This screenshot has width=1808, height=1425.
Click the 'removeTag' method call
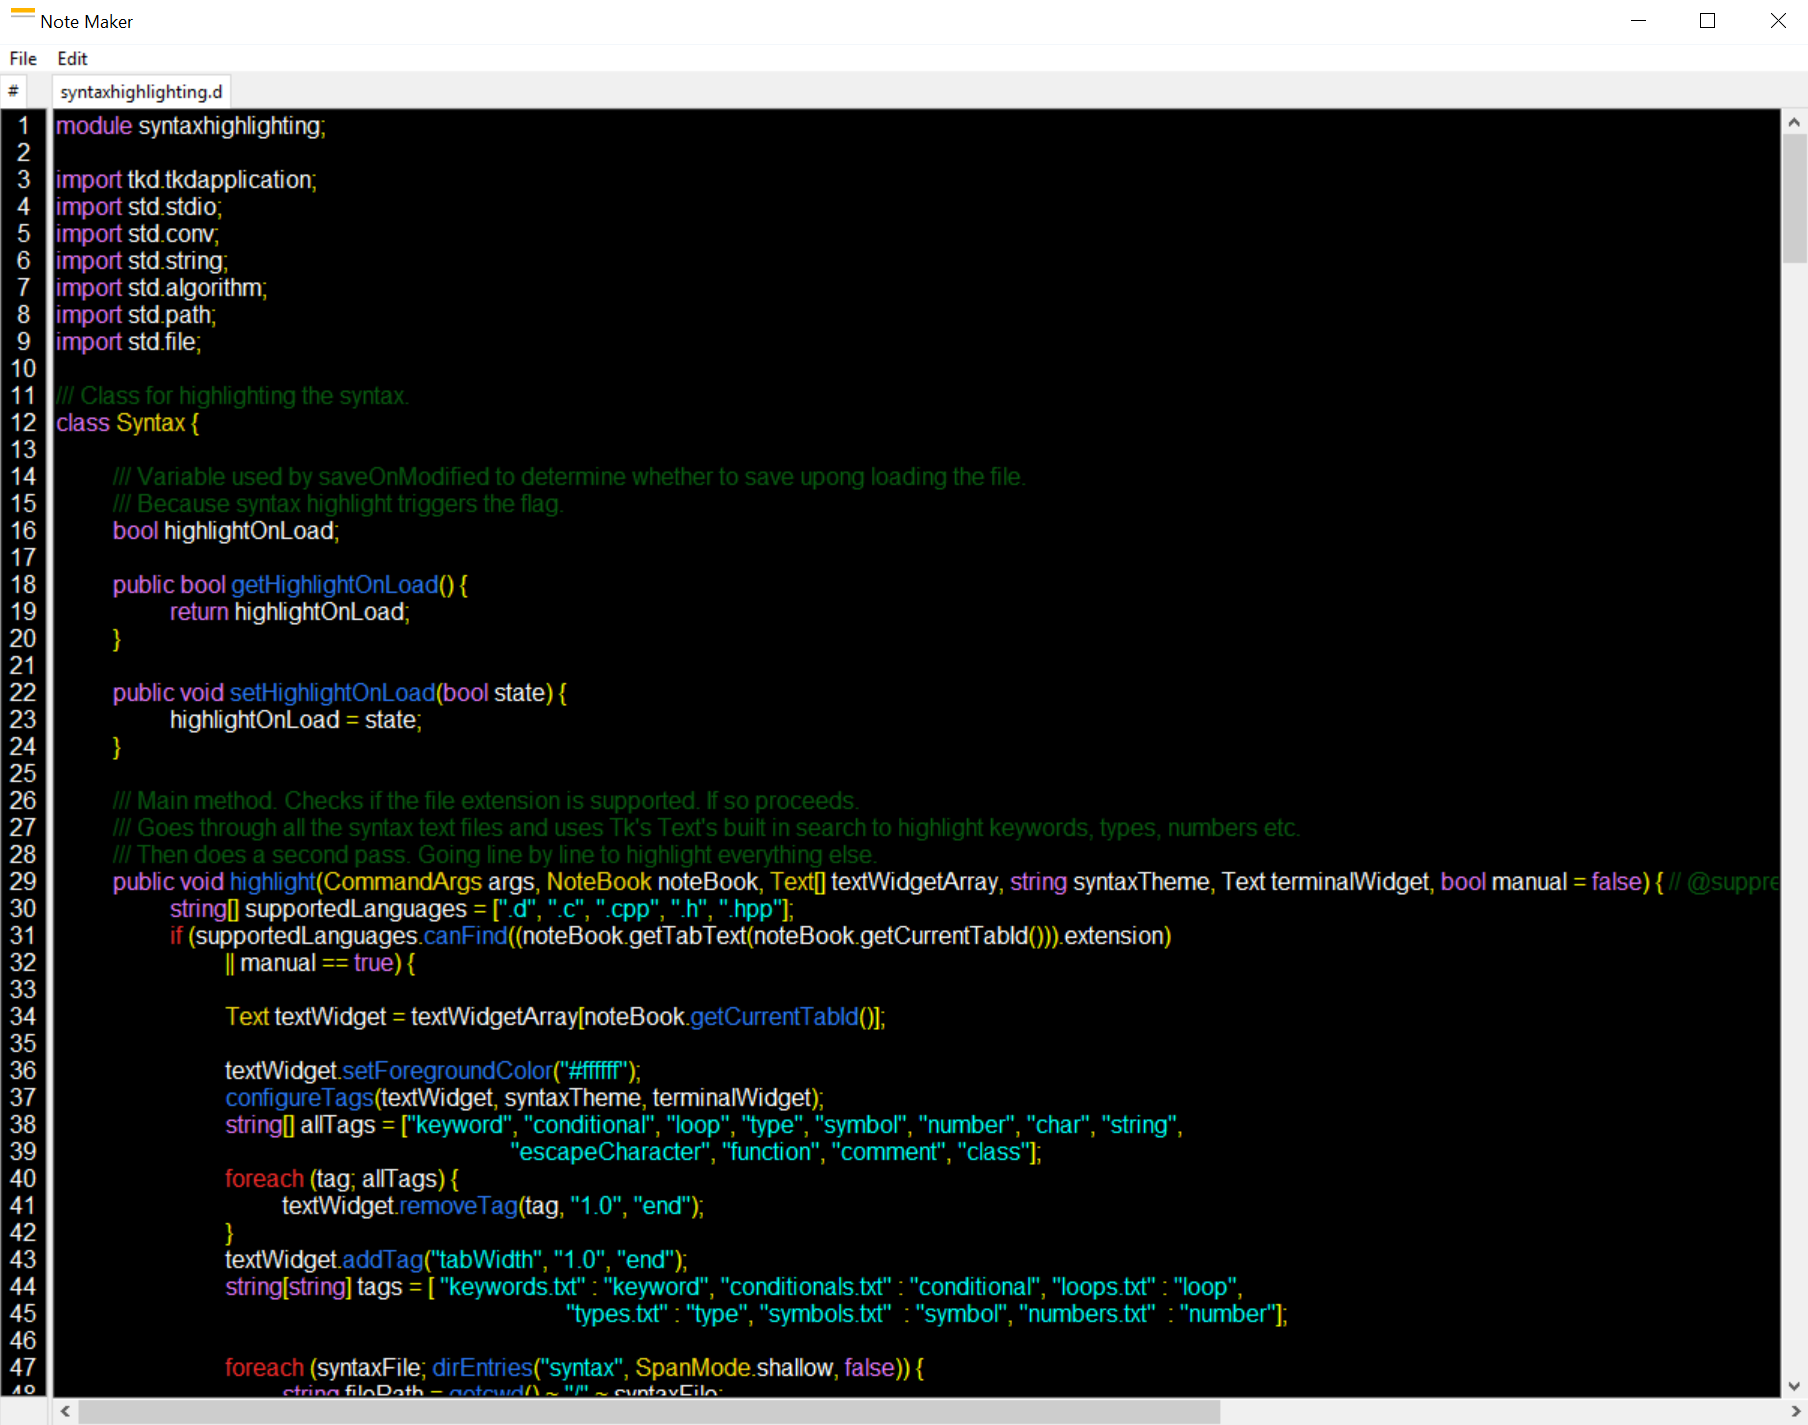(x=459, y=1206)
